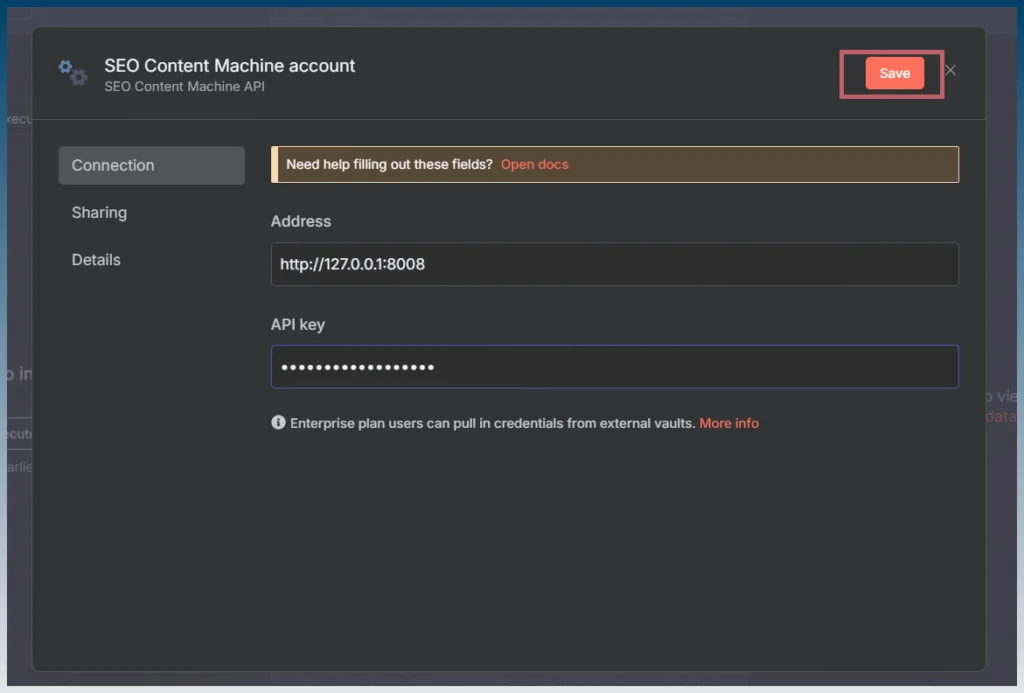Close the credential dialog with the X
Viewport: 1024px width, 693px height.
click(950, 70)
